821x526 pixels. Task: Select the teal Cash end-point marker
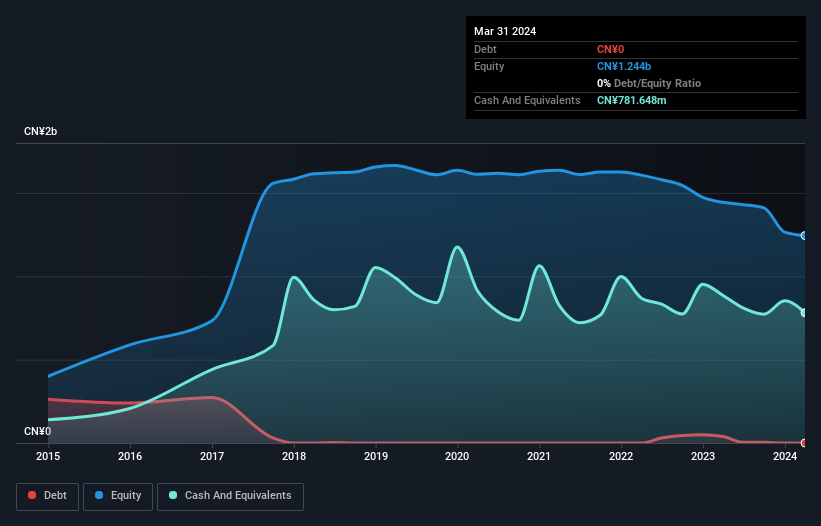coord(804,313)
